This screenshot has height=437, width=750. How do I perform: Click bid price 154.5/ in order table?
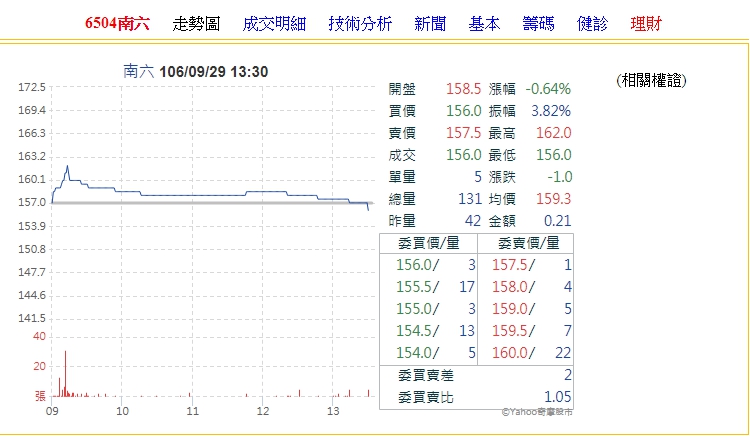[417, 331]
